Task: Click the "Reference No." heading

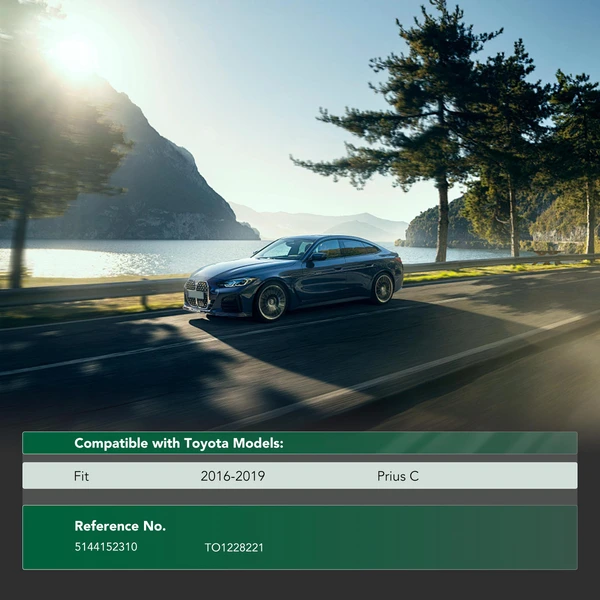Action: pyautogui.click(x=120, y=526)
